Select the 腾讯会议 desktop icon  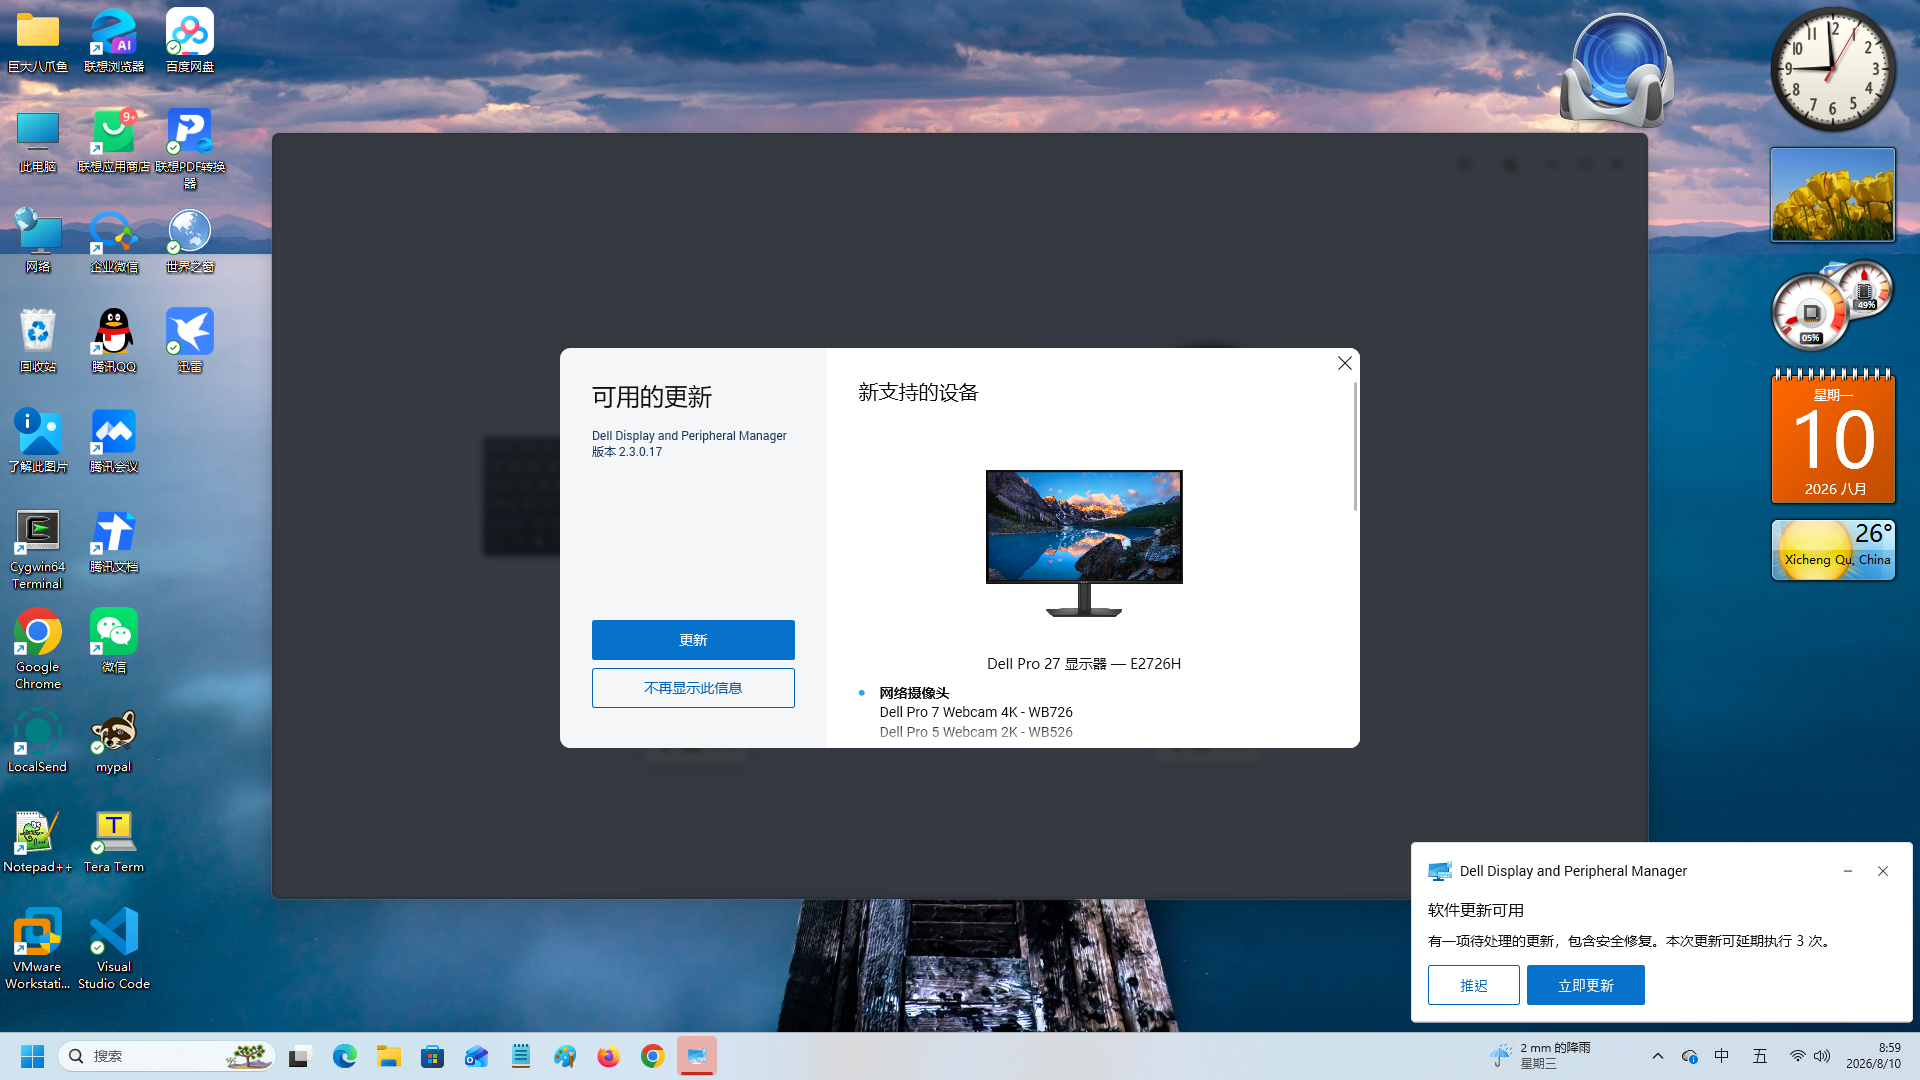point(114,441)
